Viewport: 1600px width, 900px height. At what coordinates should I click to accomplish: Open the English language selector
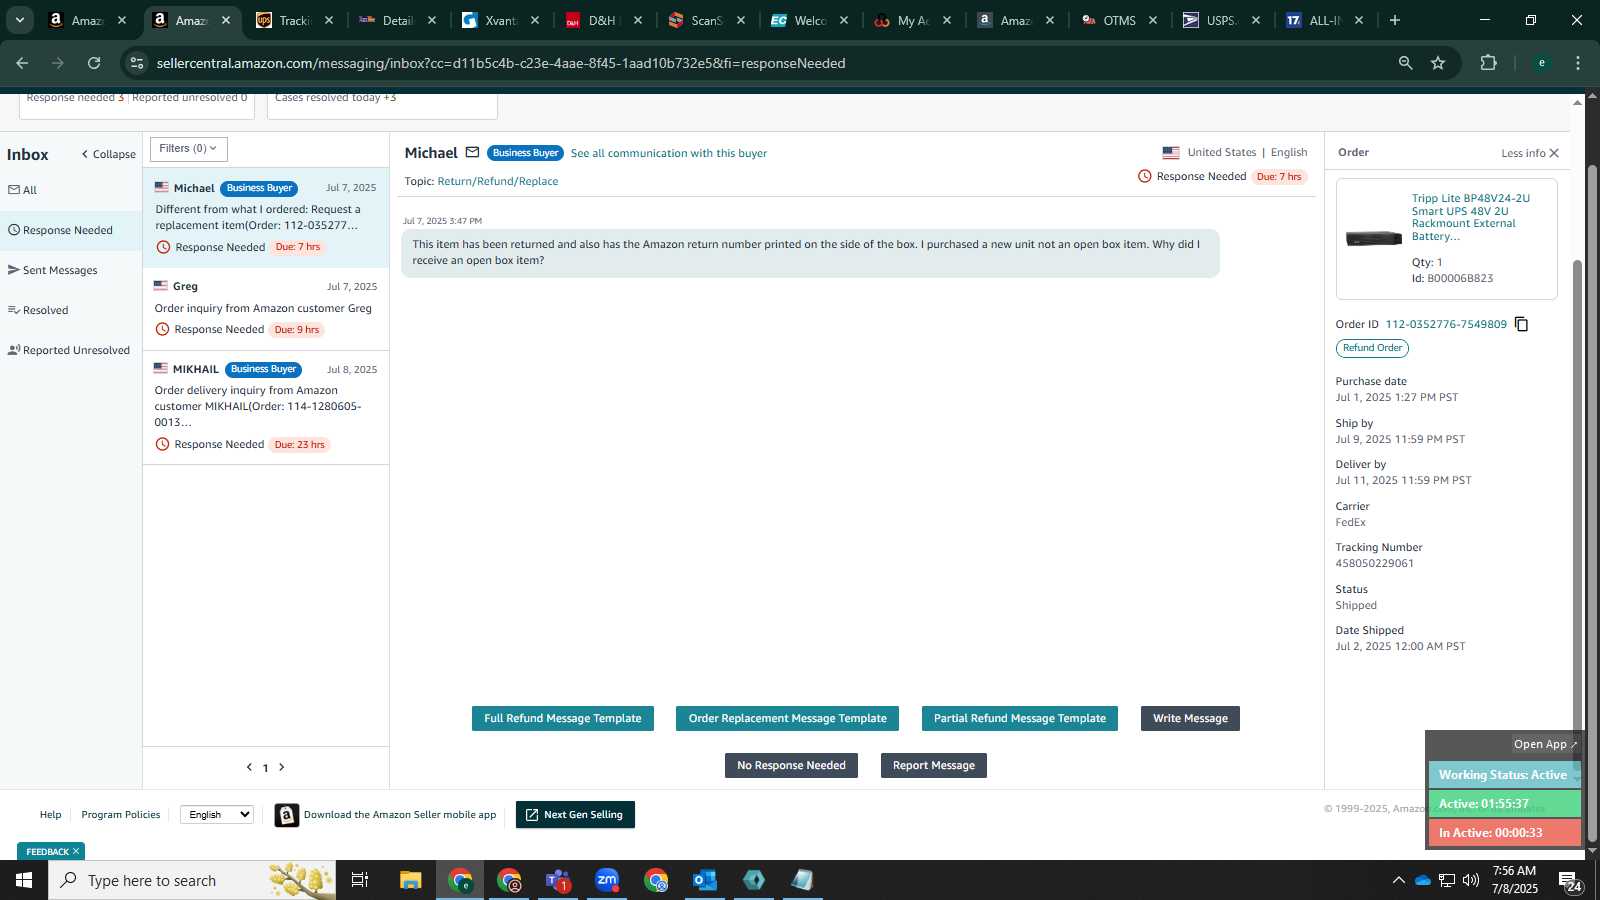tap(217, 815)
